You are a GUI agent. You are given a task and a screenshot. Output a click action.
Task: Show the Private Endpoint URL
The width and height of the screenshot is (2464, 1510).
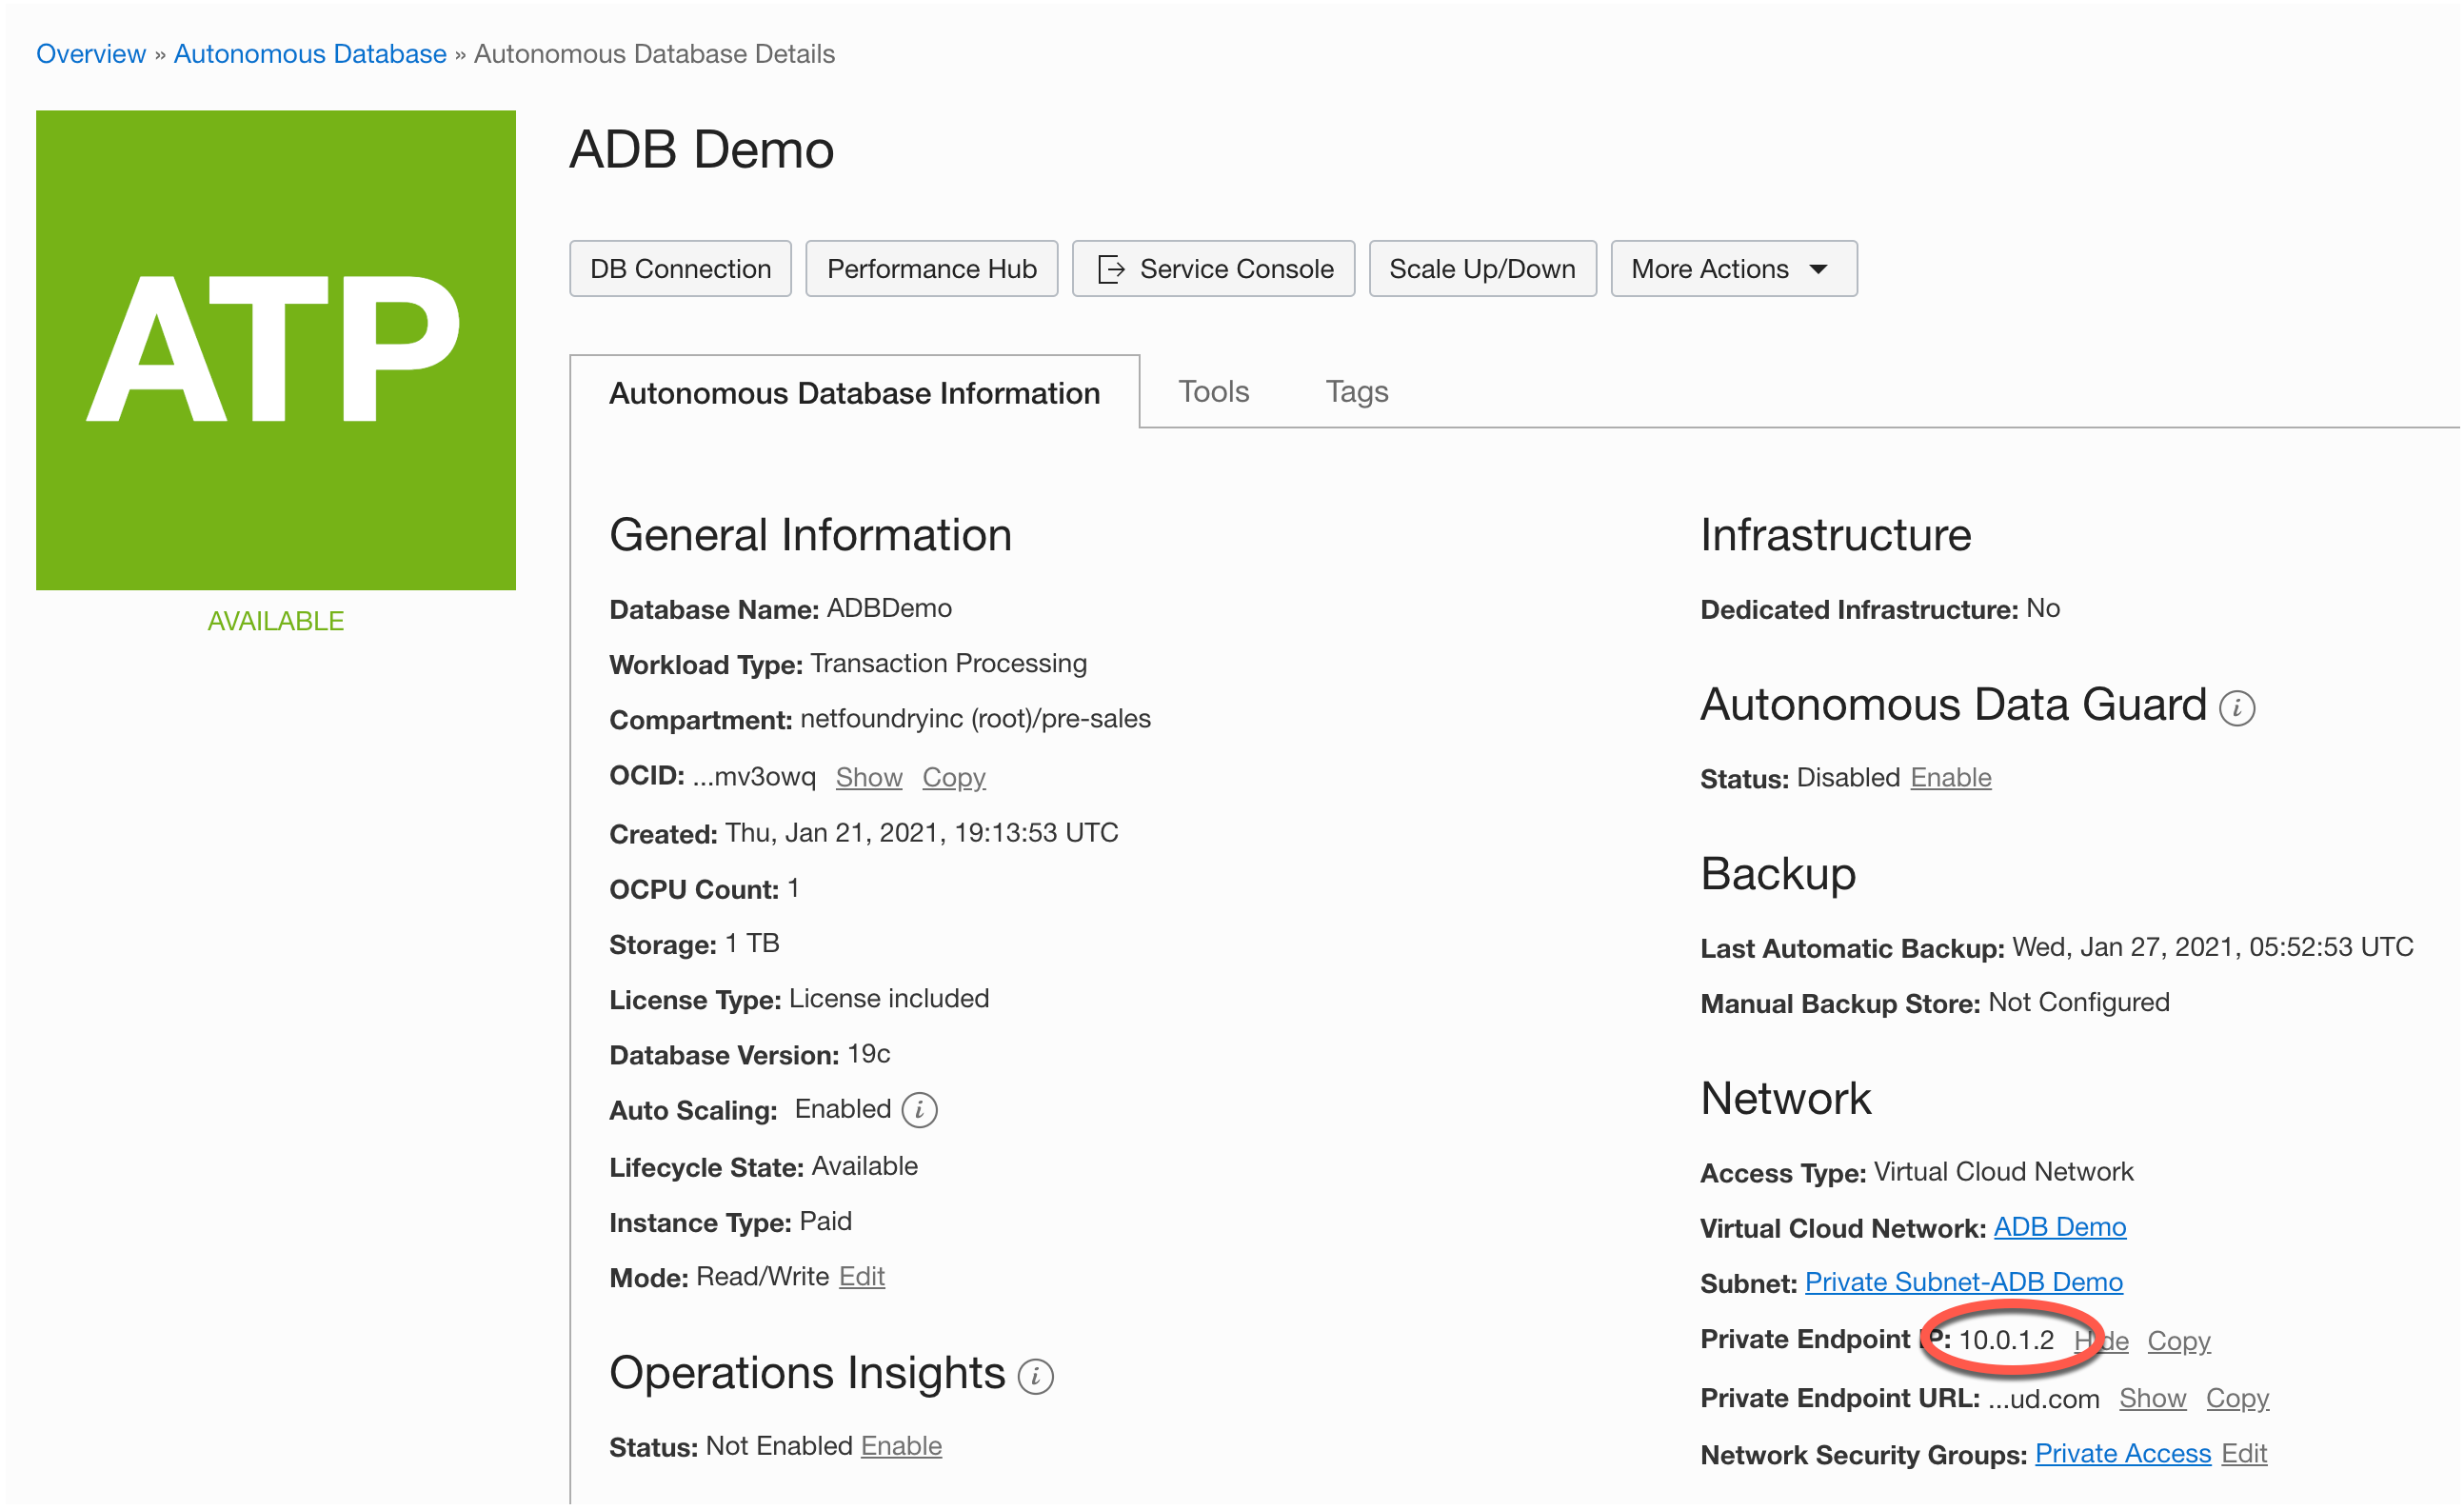pos(2155,1400)
